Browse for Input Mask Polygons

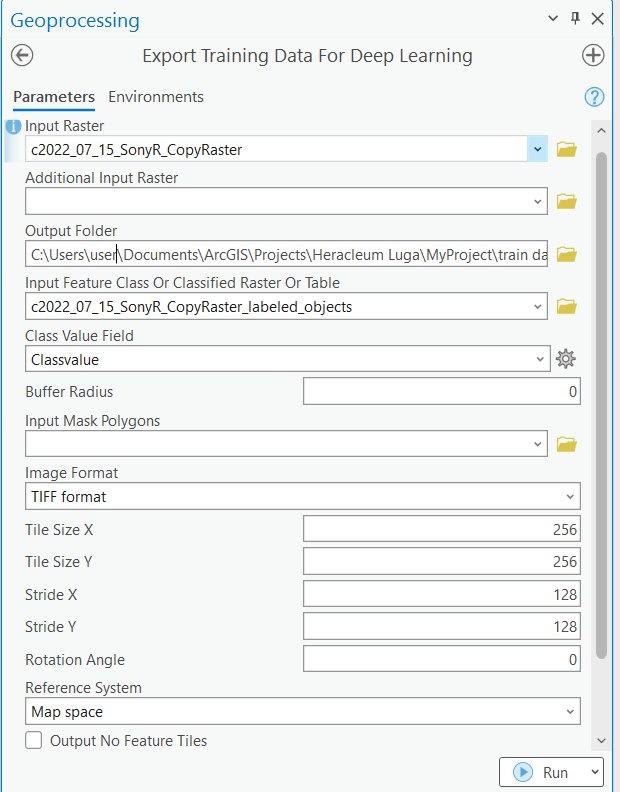[567, 443]
